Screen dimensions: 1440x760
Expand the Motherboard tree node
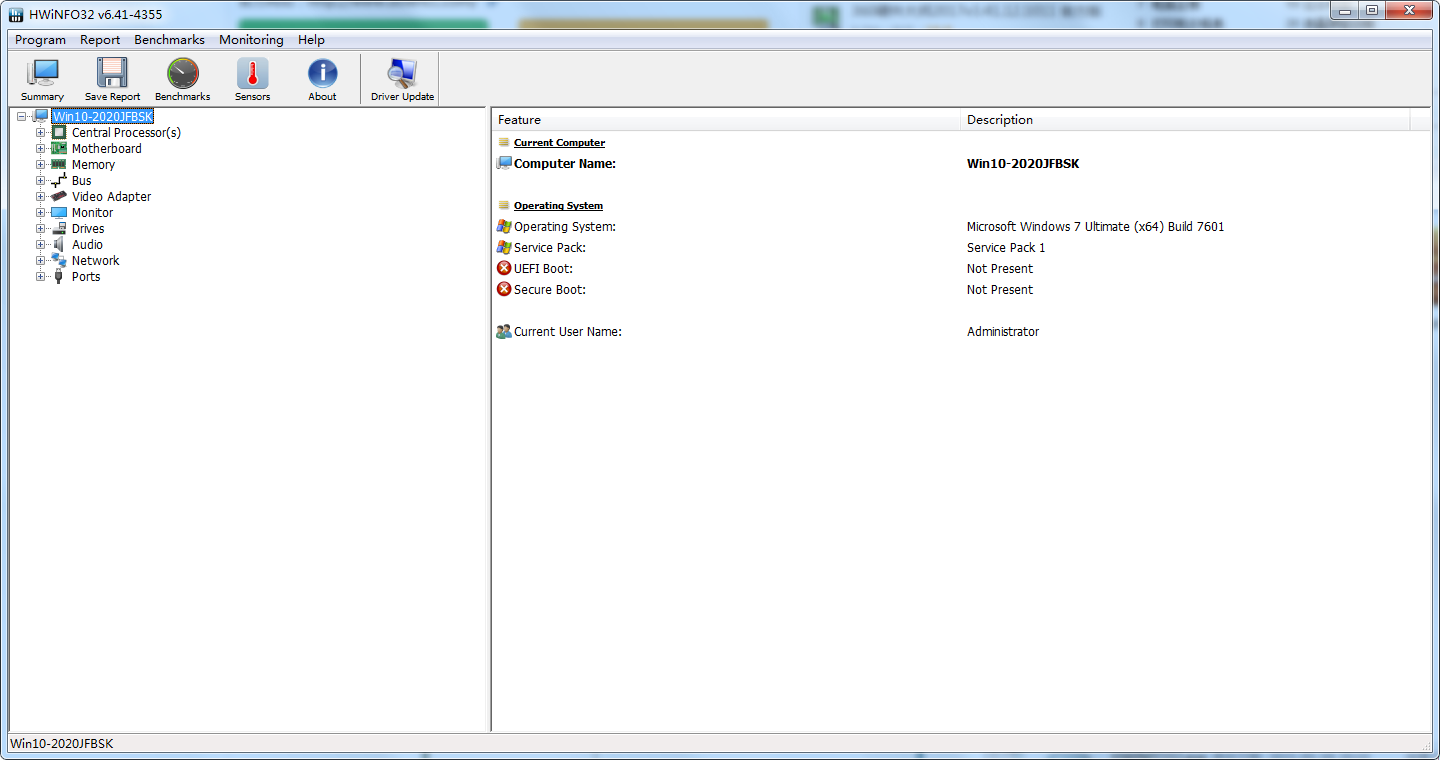[41, 148]
